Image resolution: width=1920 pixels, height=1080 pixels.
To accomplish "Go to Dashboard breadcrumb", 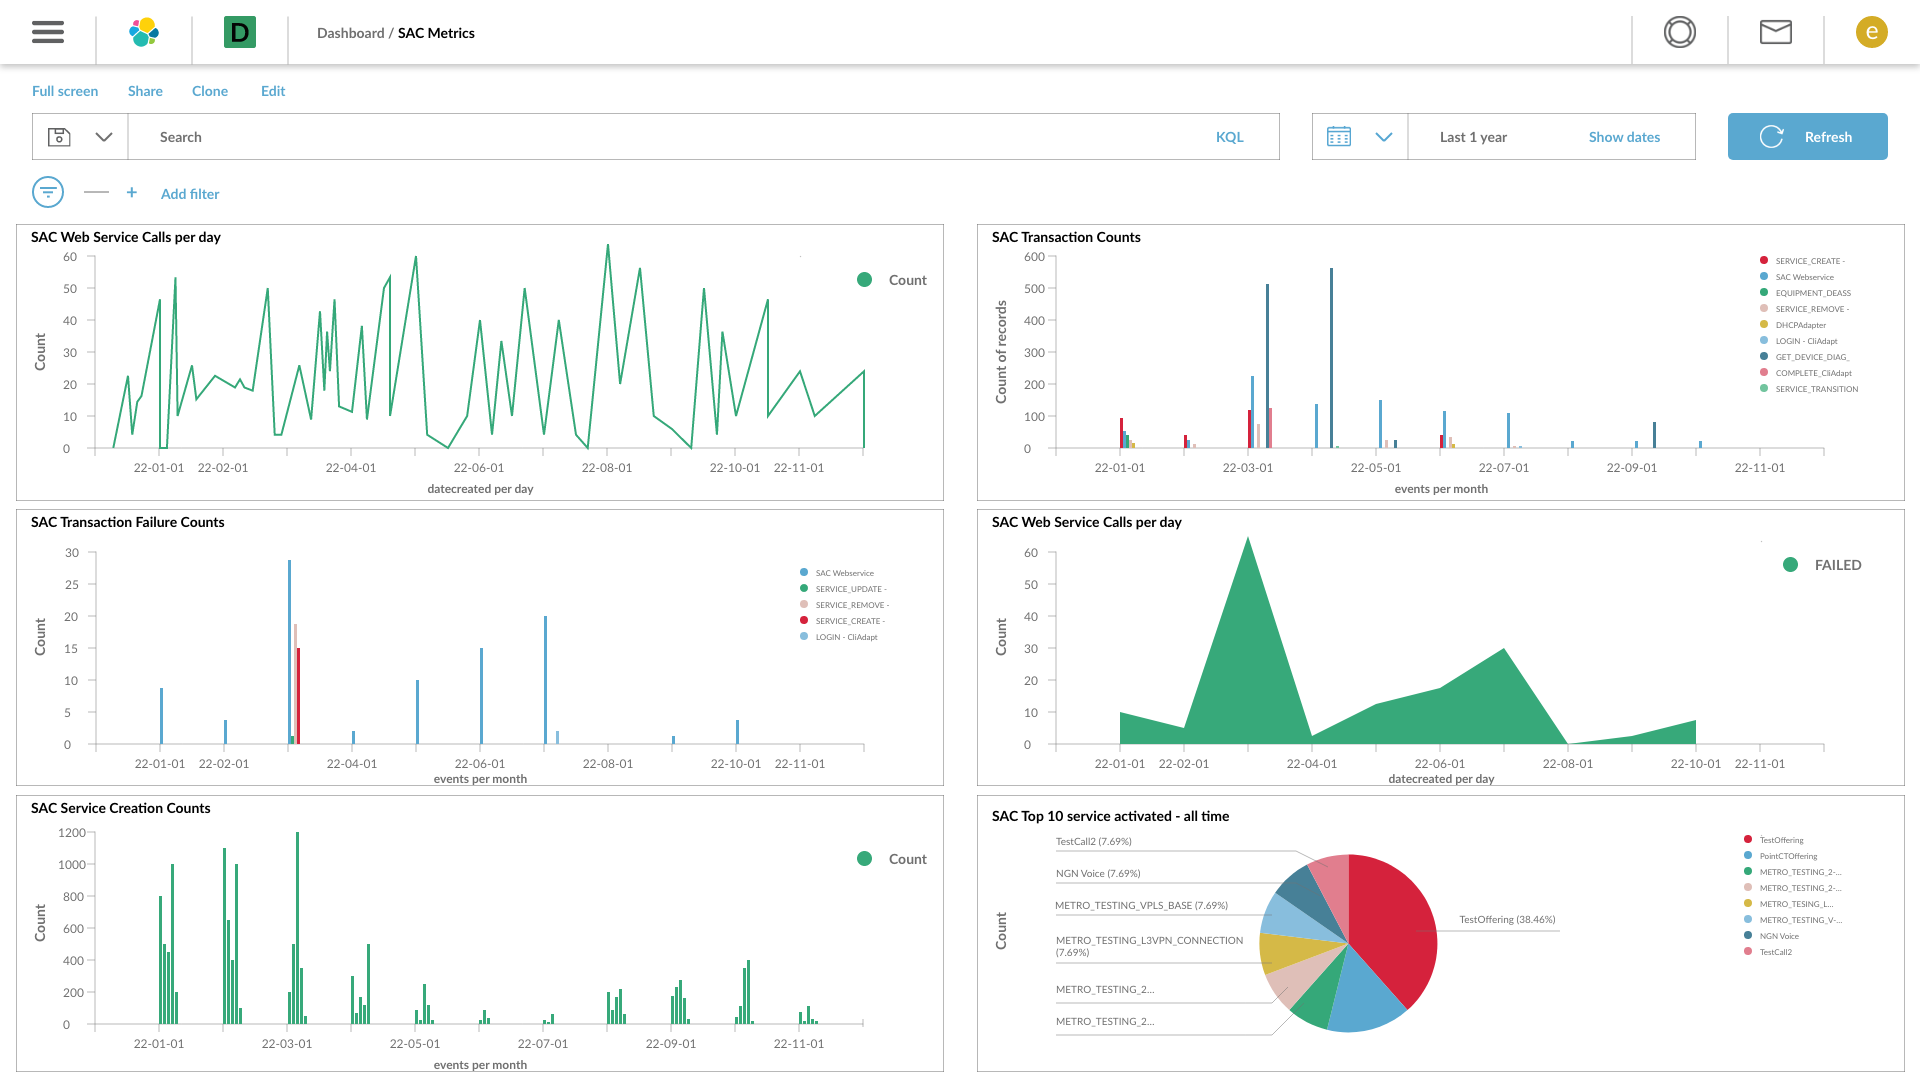I will coord(350,33).
